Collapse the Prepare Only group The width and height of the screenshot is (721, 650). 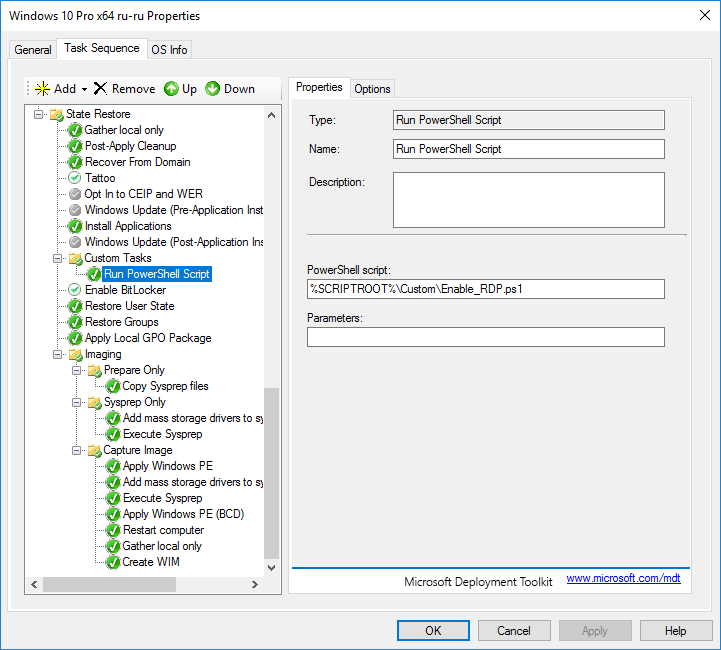coord(77,371)
